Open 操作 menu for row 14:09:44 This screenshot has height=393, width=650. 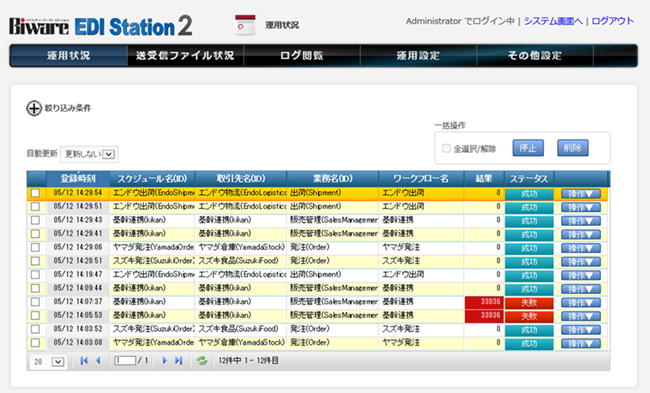(x=581, y=289)
